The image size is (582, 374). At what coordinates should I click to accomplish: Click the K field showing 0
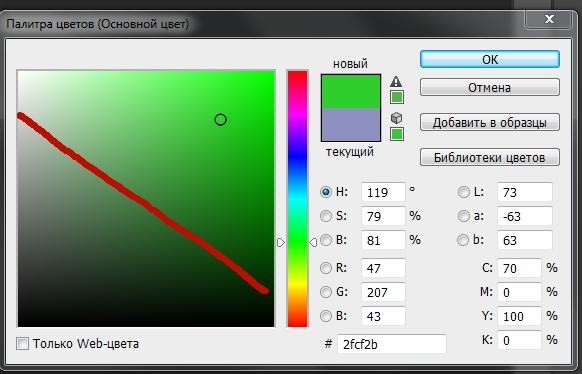[519, 340]
